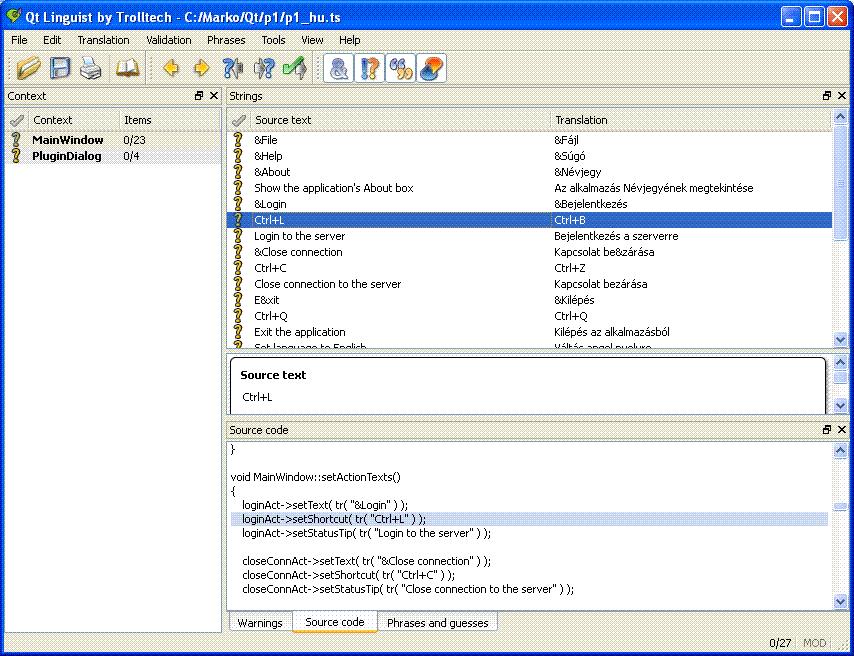This screenshot has height=656, width=854.
Task: Click the Translation column header
Action: (691, 120)
